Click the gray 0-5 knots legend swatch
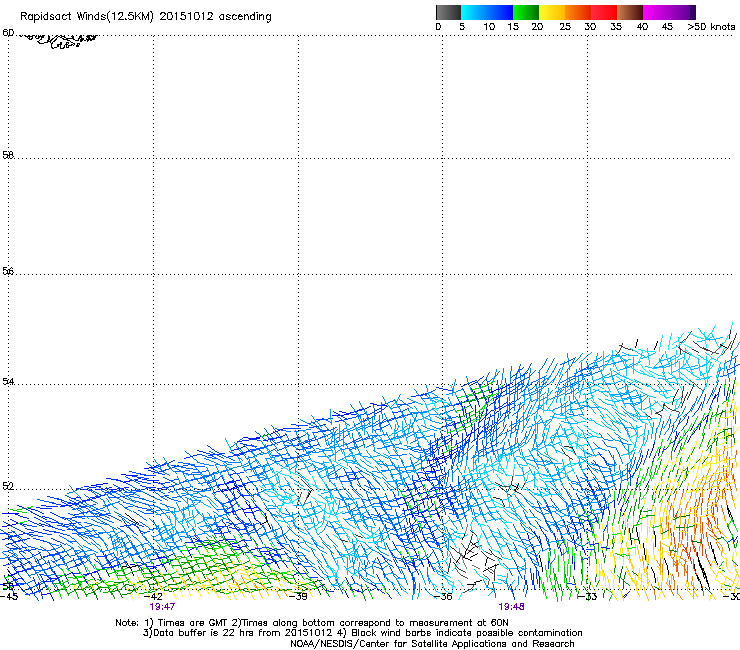The image size is (740, 650). 448,12
